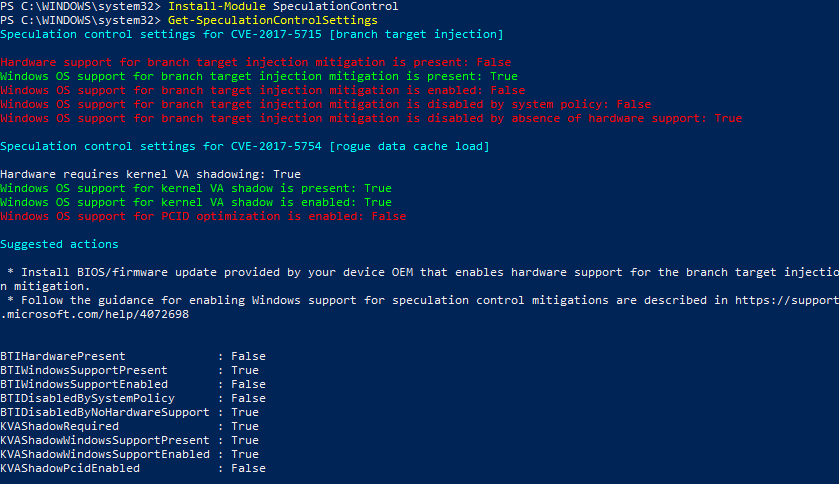Click the KVAShadowRequired property row
This screenshot has height=484, width=839.
[x=129, y=426]
